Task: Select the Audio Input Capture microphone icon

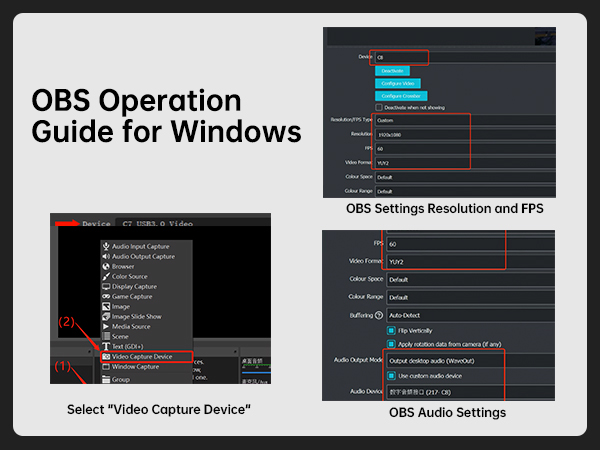Action: point(106,246)
